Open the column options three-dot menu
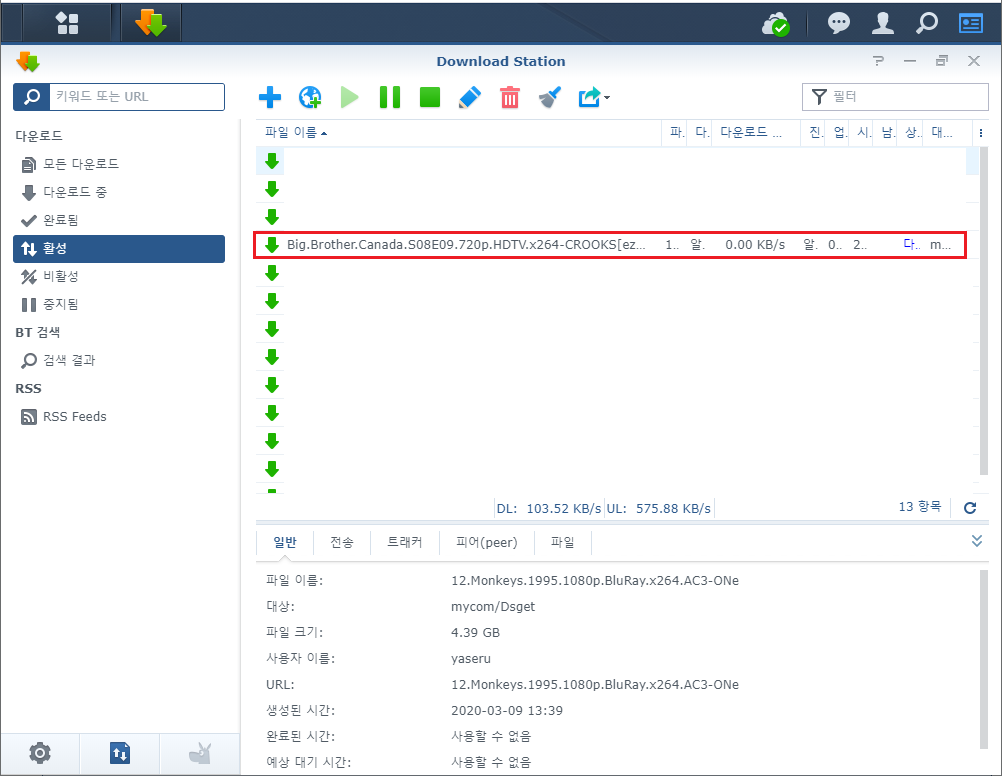The image size is (1002, 776). (x=981, y=133)
